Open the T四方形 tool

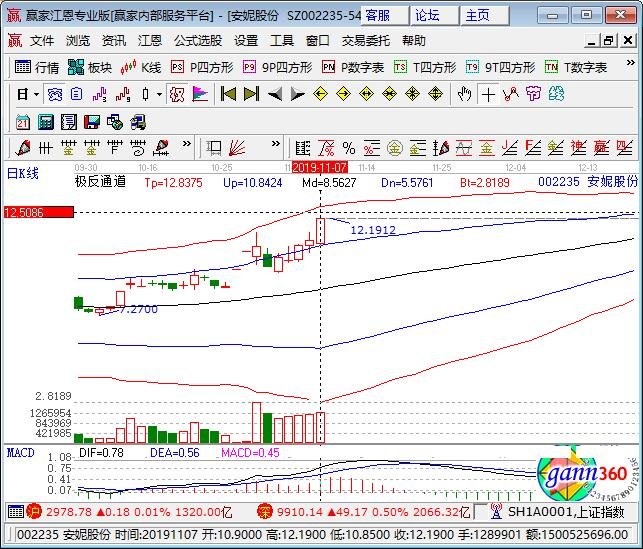pyautogui.click(x=425, y=67)
